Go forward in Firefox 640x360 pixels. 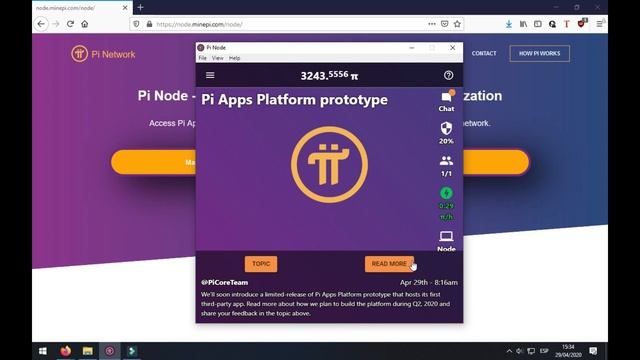click(x=56, y=24)
